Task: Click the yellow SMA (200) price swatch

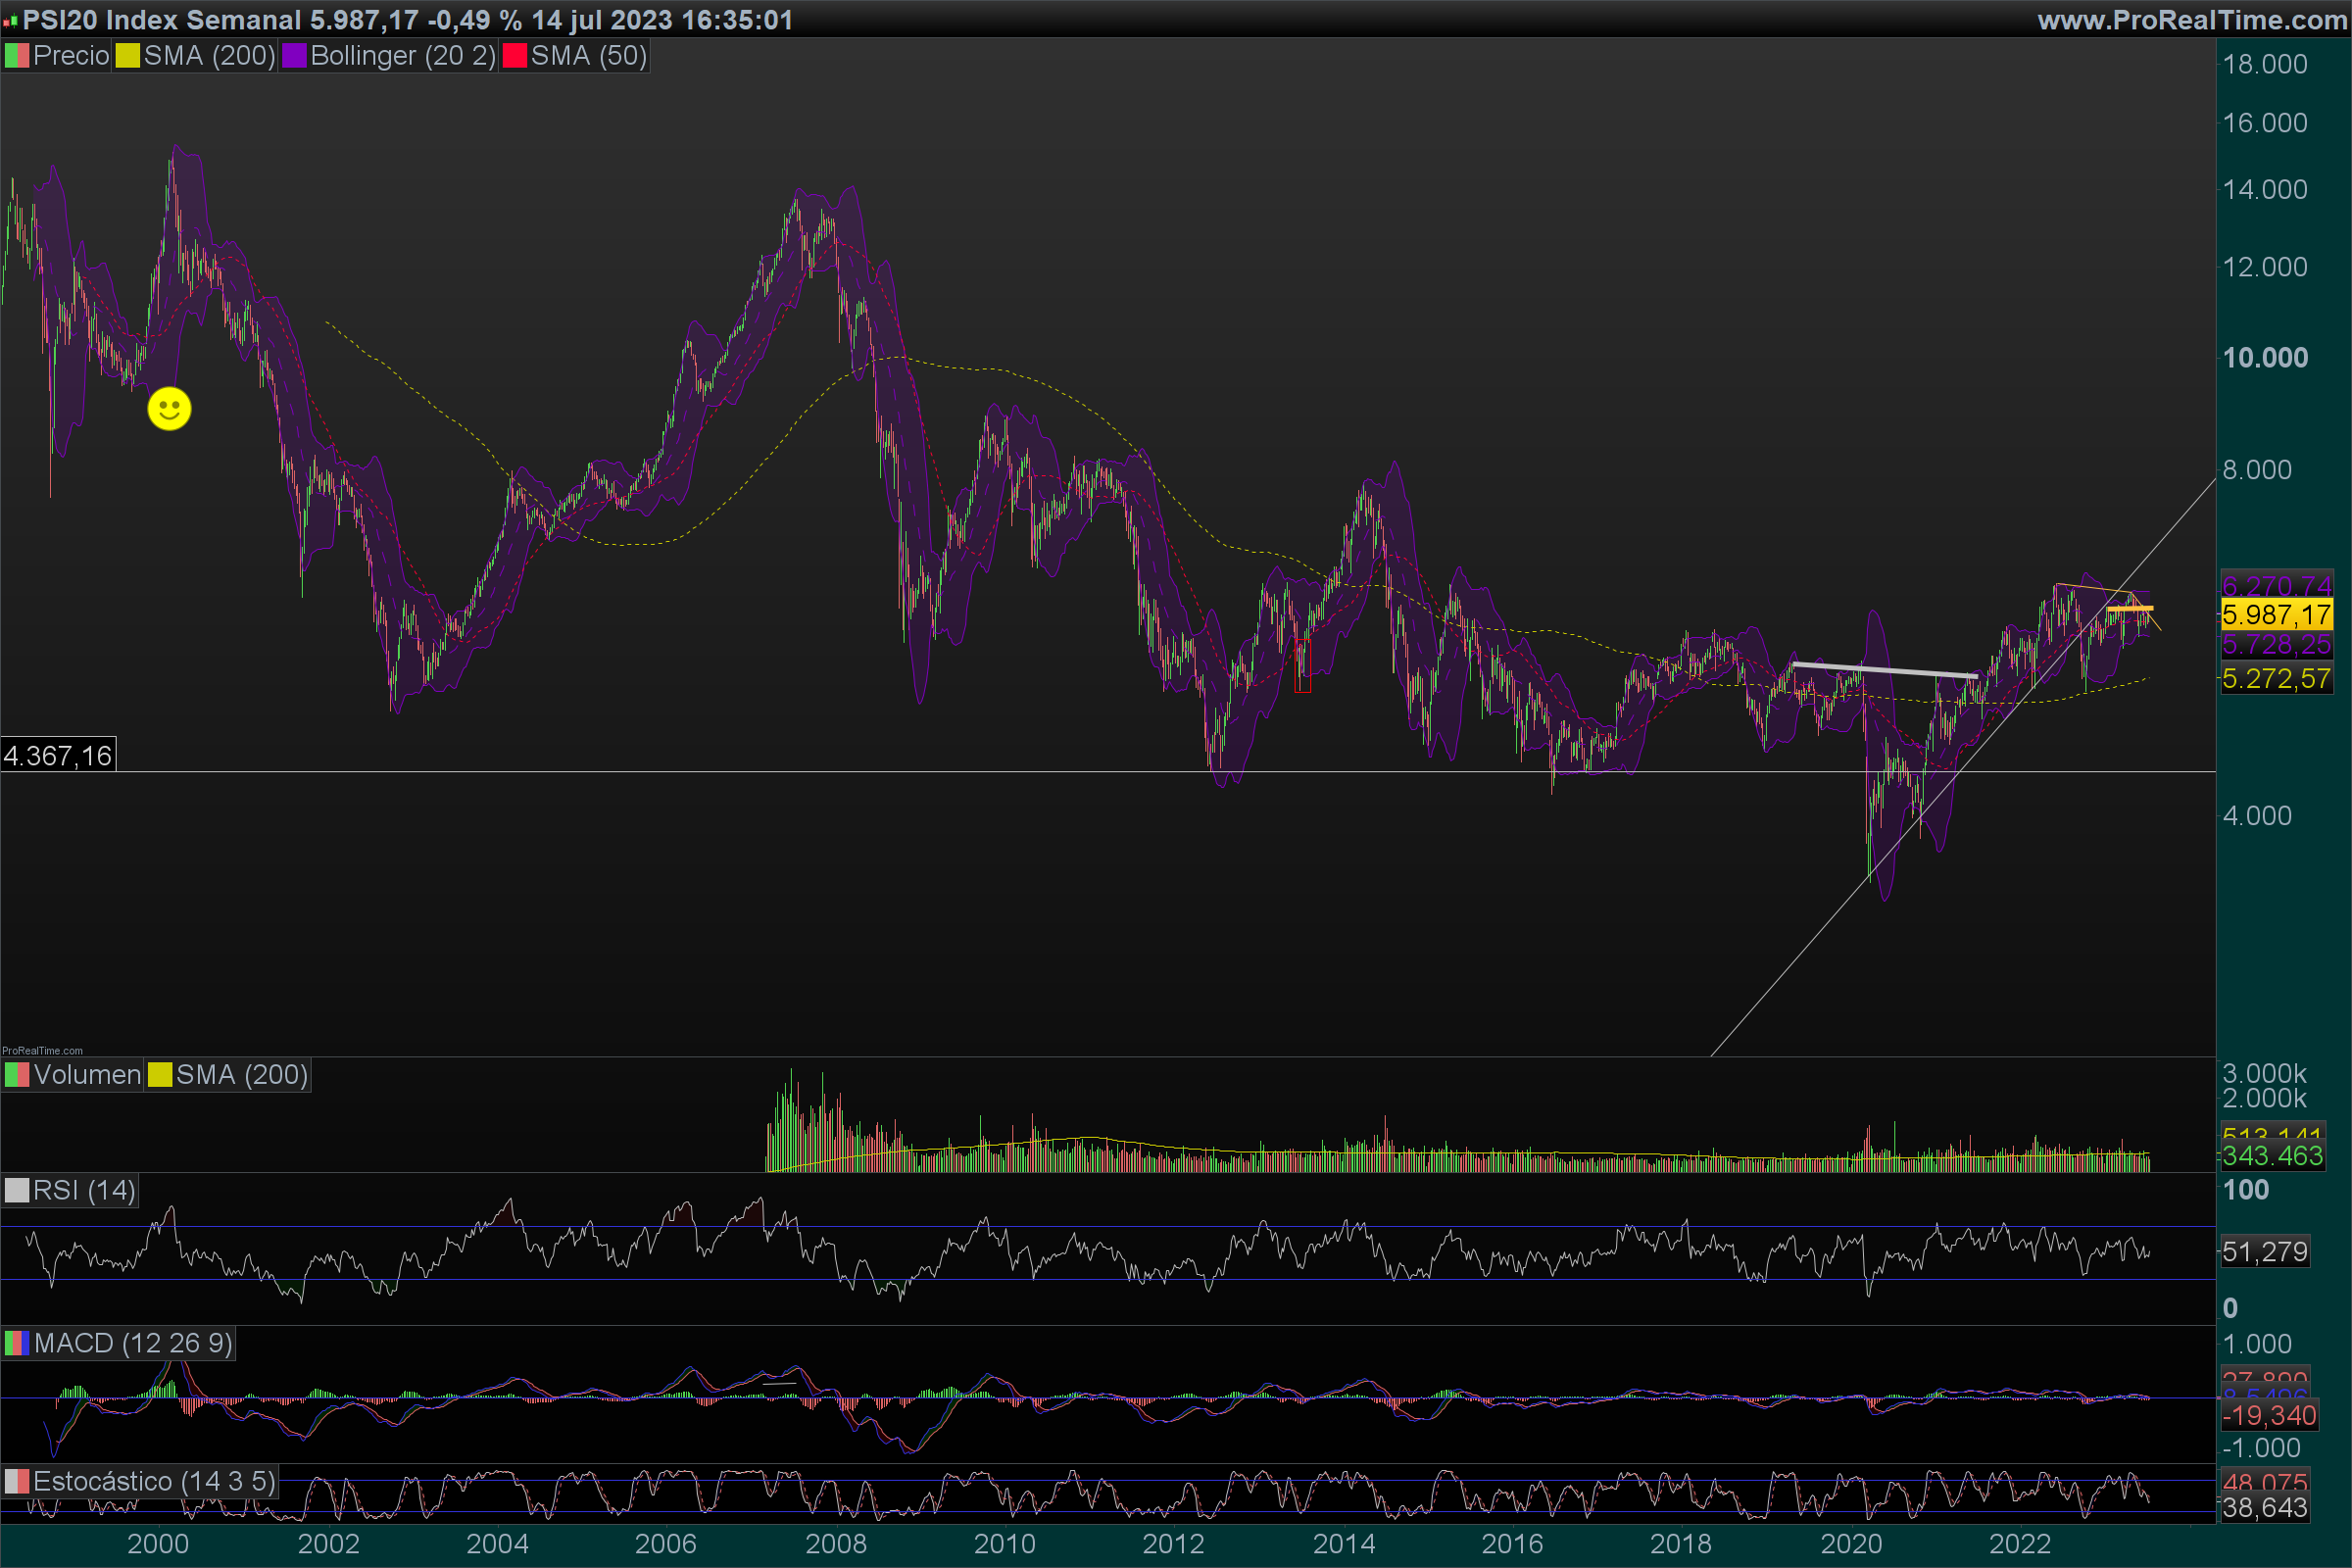Action: point(128,56)
